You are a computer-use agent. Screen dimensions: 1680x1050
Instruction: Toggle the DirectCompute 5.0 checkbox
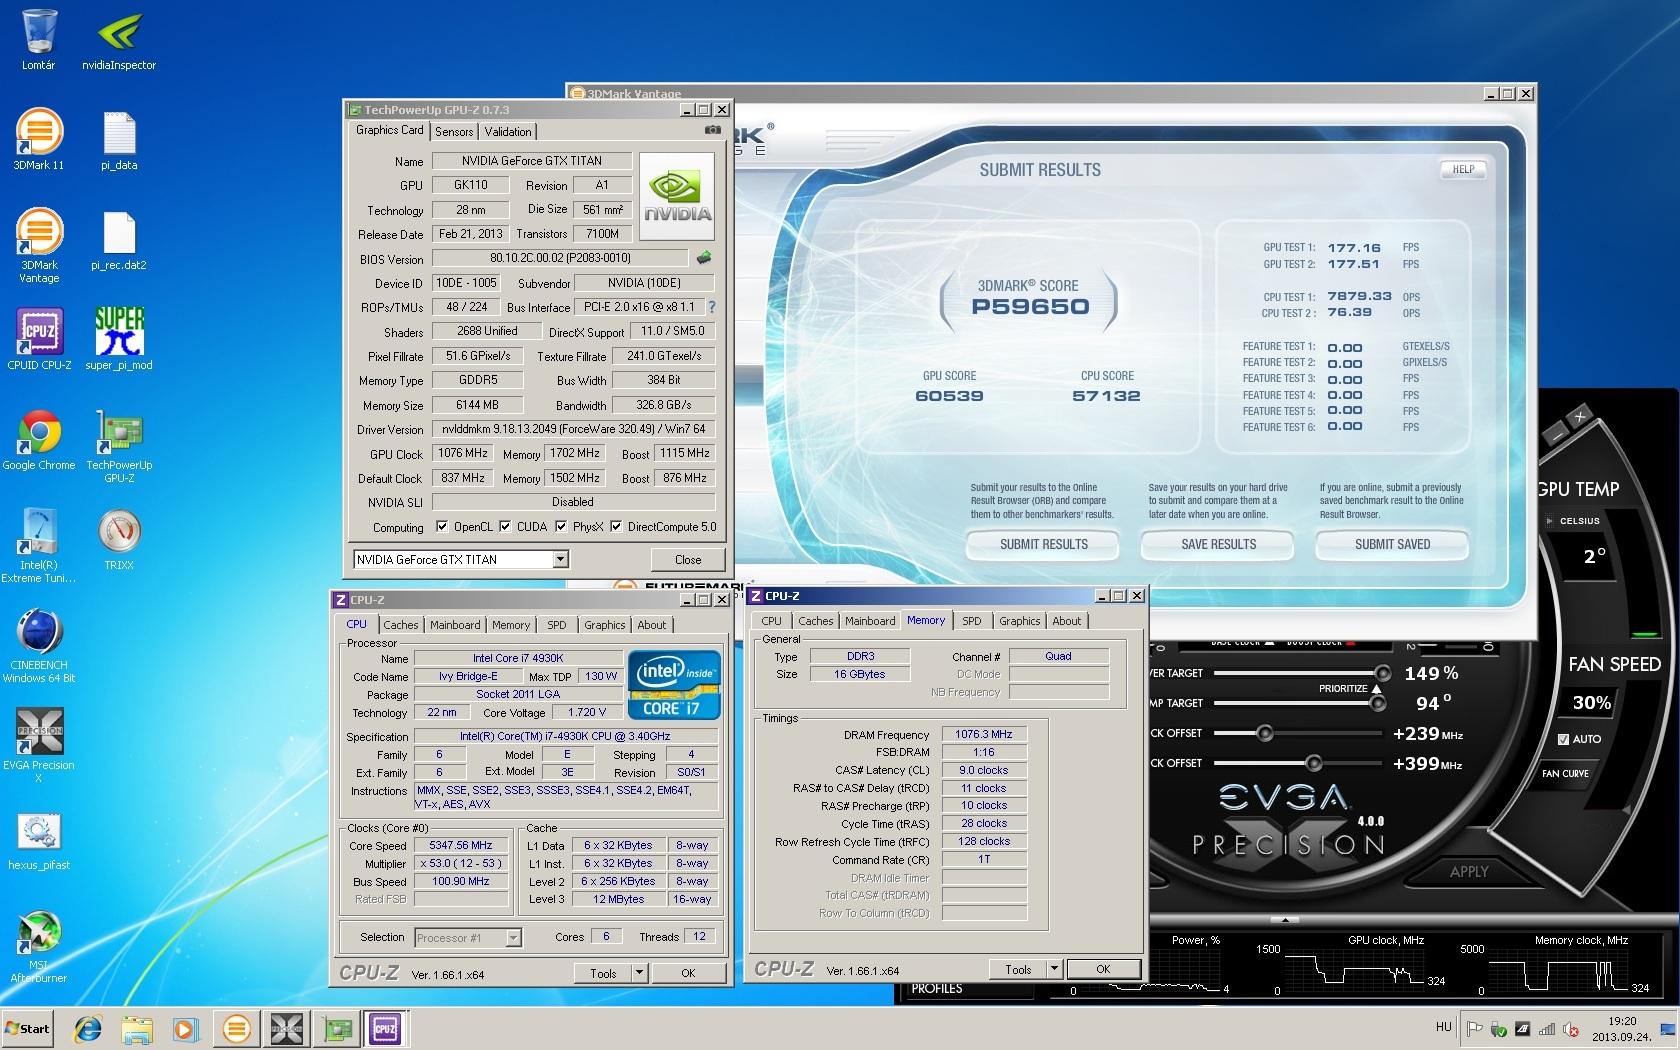point(616,527)
